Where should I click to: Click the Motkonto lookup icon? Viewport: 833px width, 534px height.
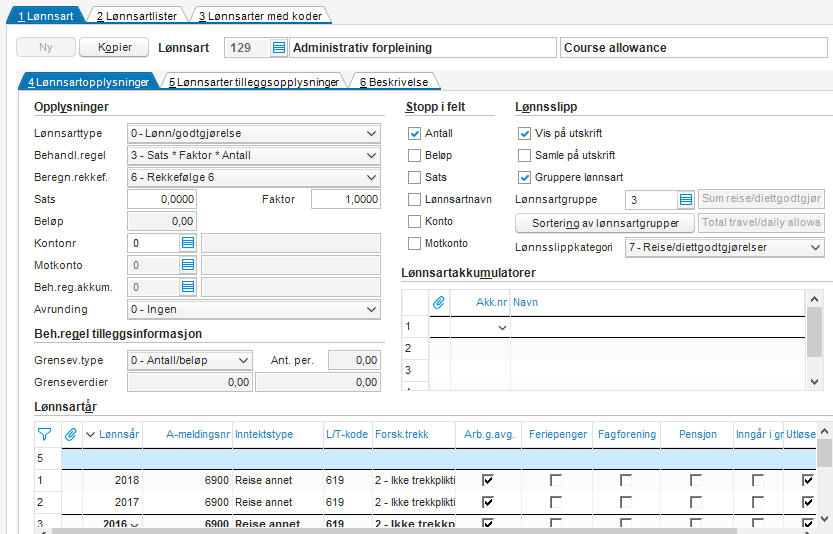coord(187,265)
